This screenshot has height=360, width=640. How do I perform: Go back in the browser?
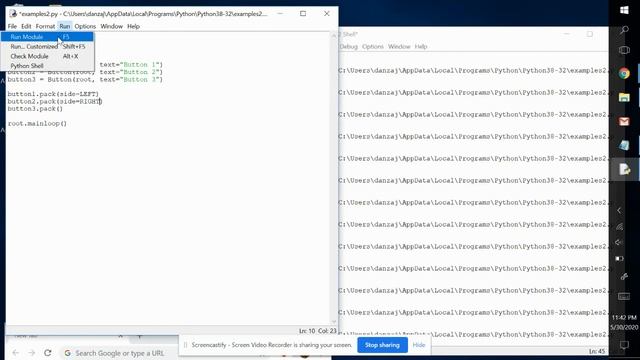coord(16,353)
